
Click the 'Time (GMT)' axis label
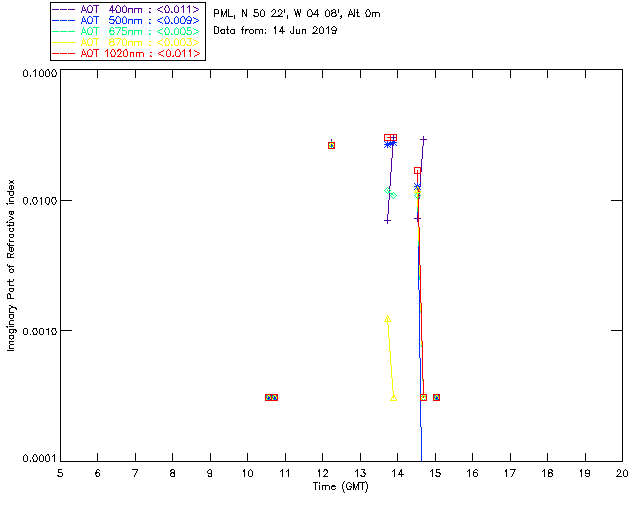340,487
